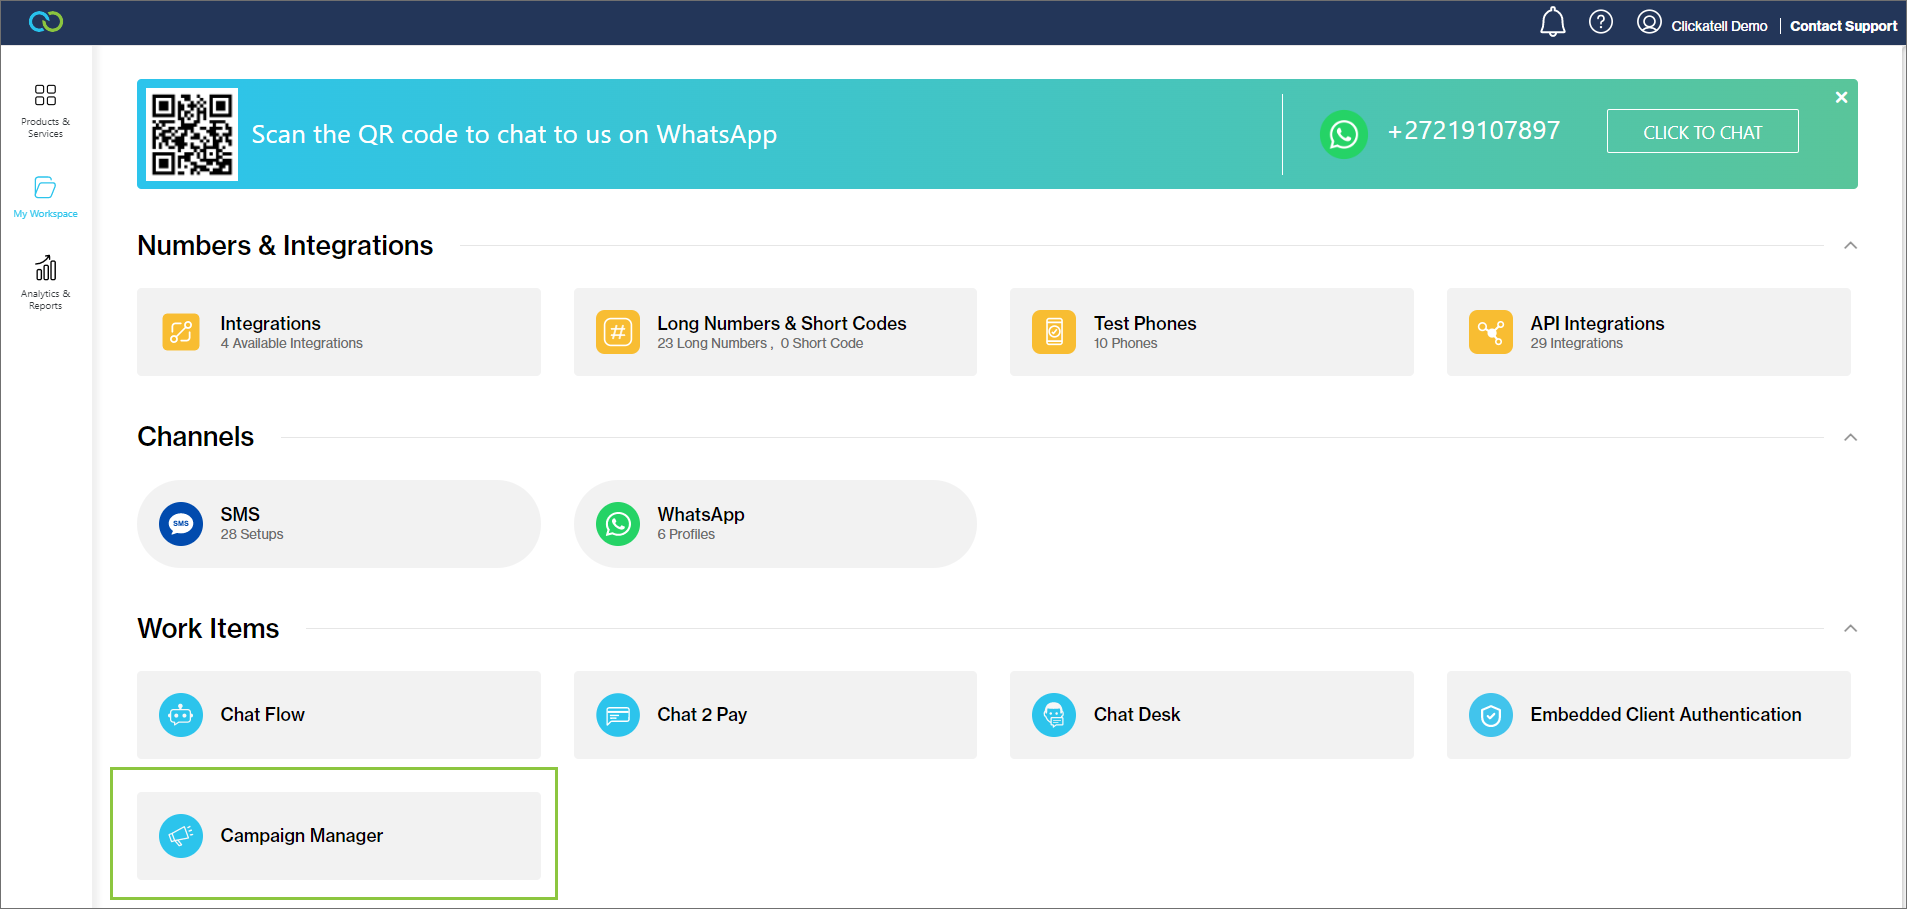The height and width of the screenshot is (909, 1907).
Task: Open Products & Services in sidebar
Action: click(45, 109)
